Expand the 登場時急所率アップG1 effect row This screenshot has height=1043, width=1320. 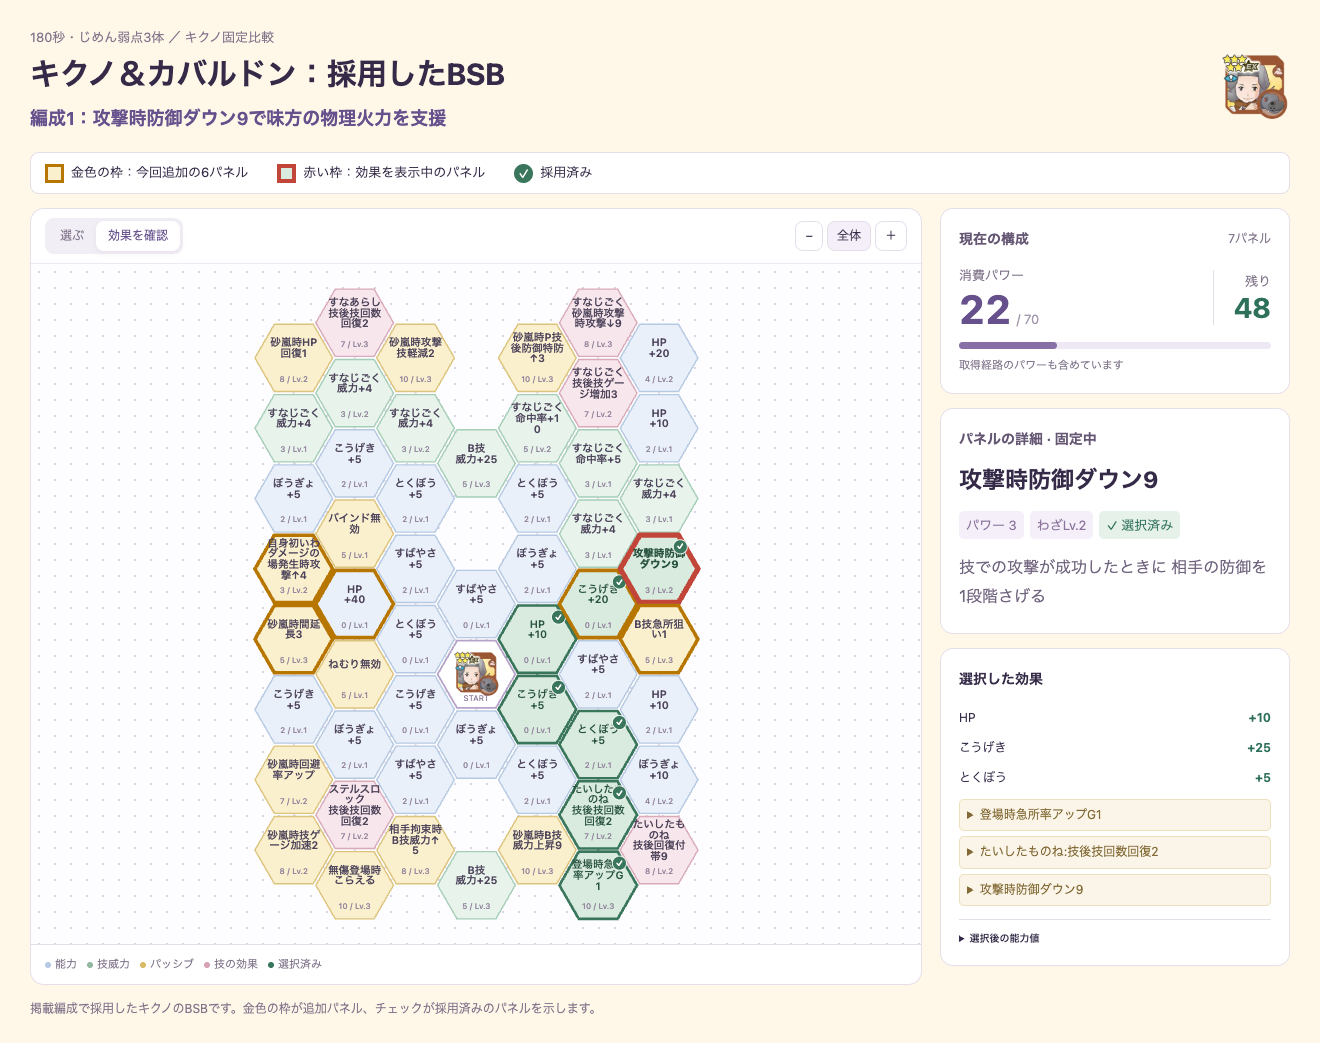(x=1114, y=815)
